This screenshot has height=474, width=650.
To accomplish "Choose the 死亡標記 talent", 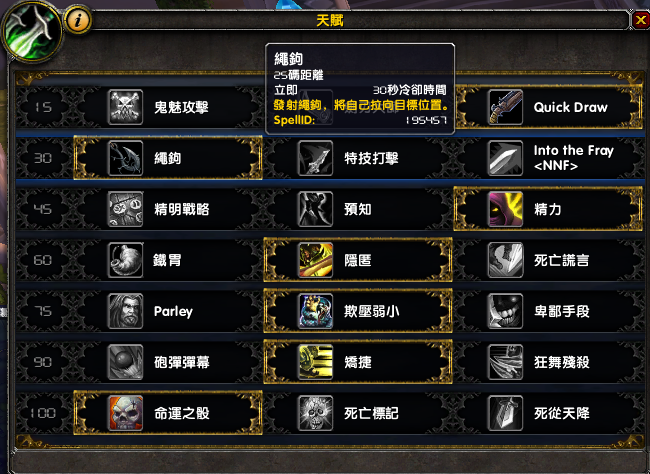I will 358,413.
